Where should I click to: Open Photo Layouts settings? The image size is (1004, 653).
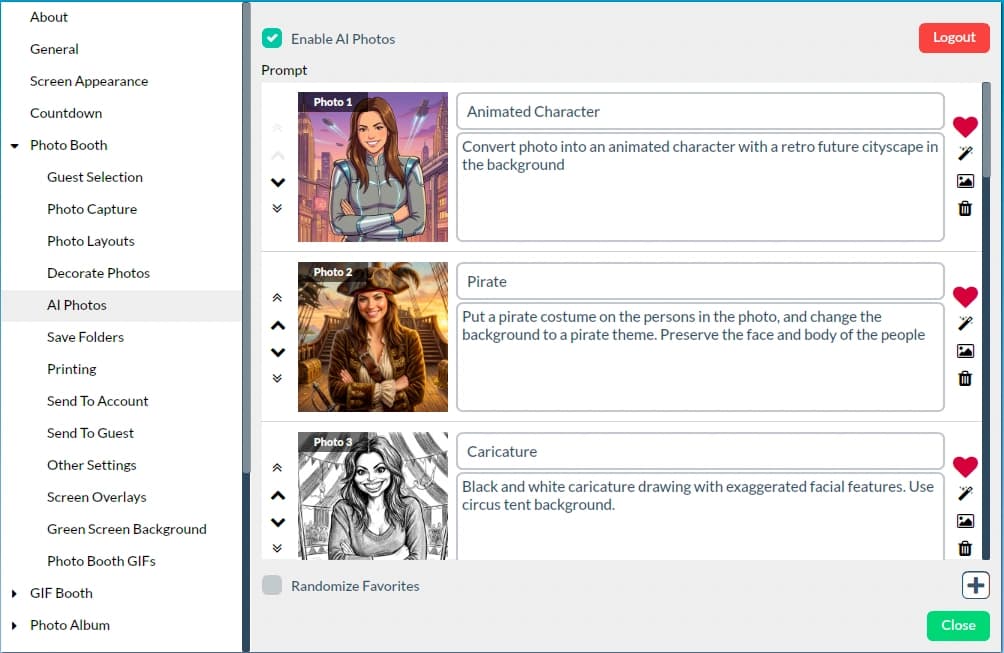91,241
